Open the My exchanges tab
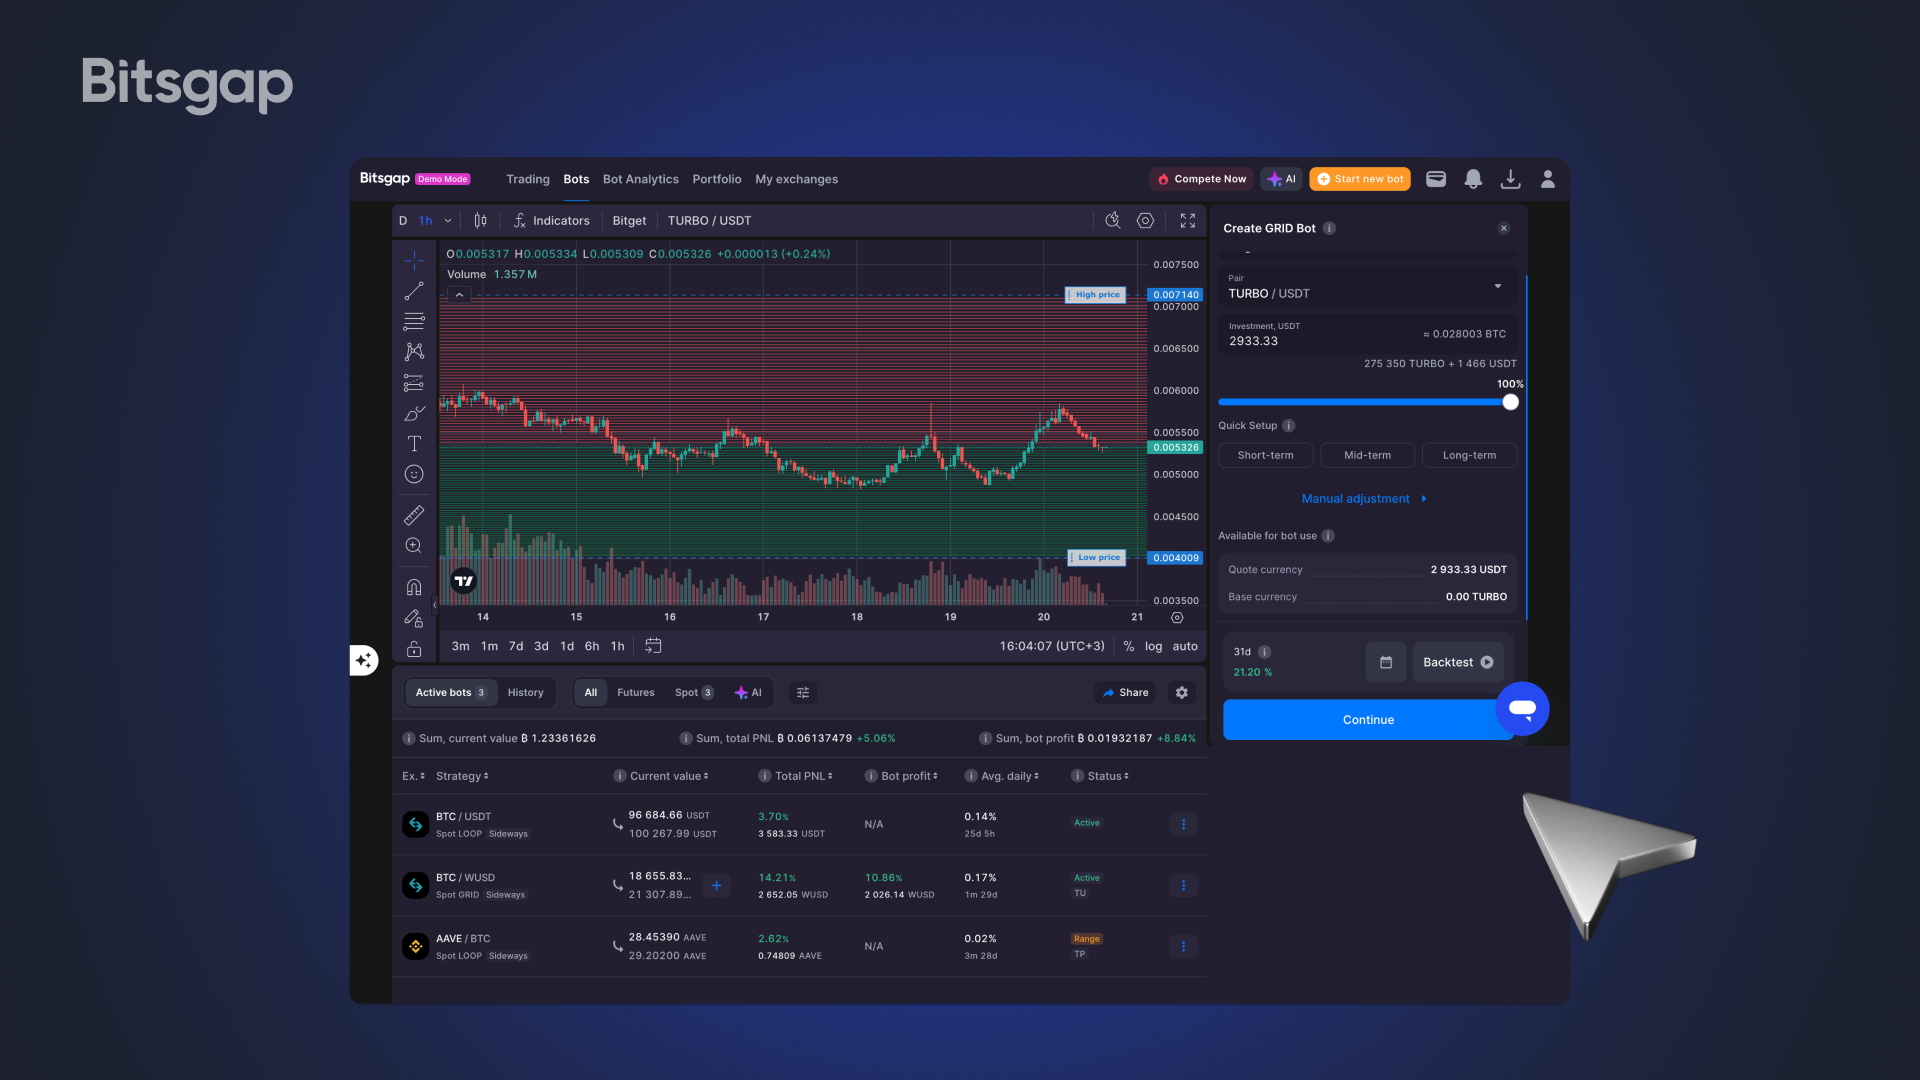 click(x=797, y=179)
